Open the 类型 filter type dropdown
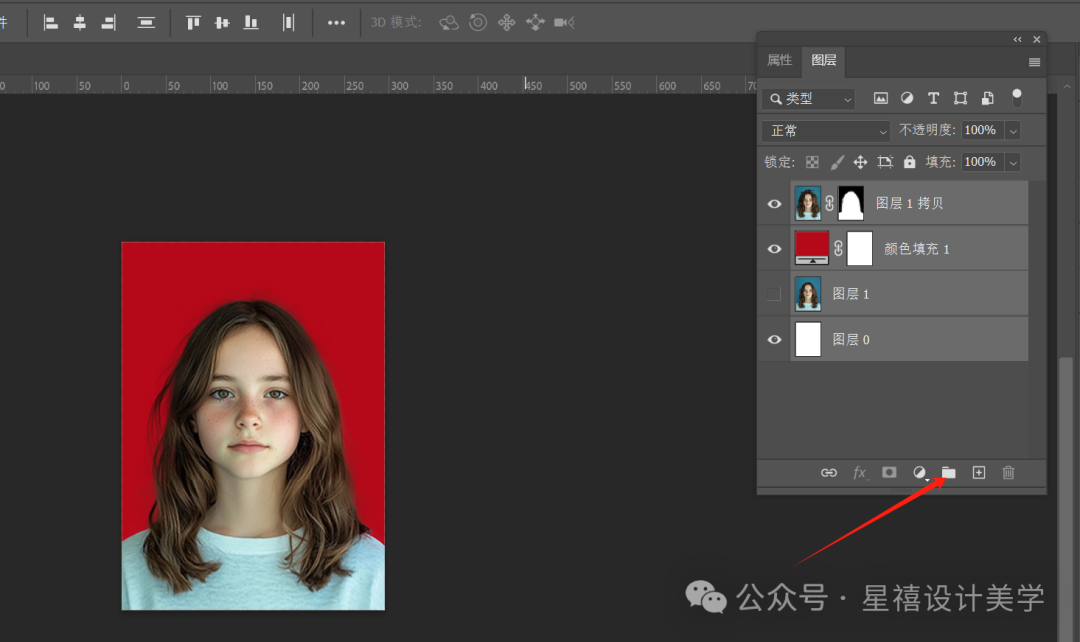 click(809, 99)
